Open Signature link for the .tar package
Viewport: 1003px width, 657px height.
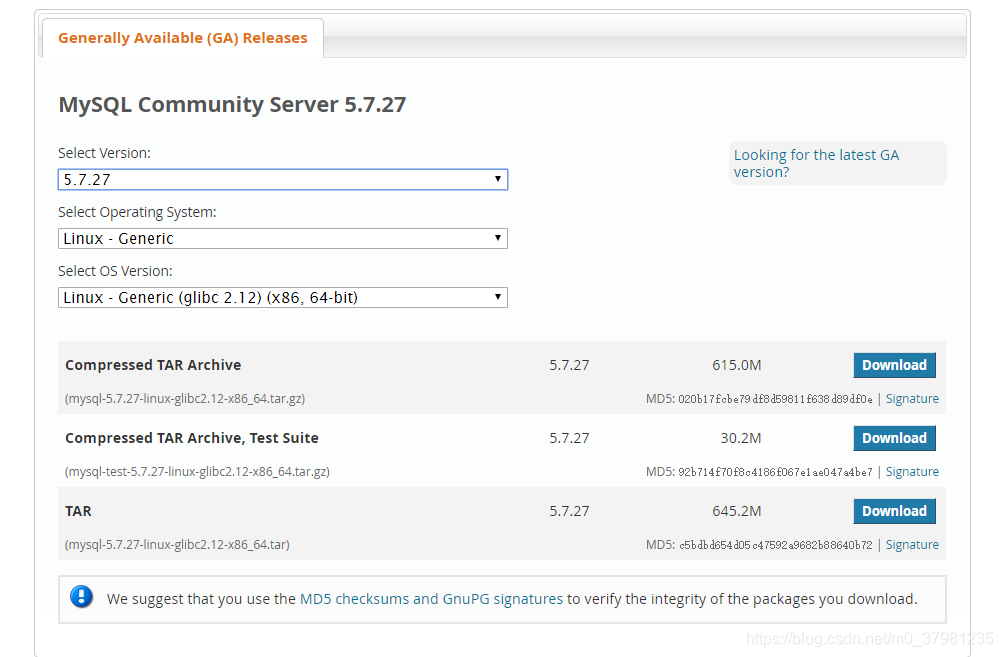(x=912, y=544)
